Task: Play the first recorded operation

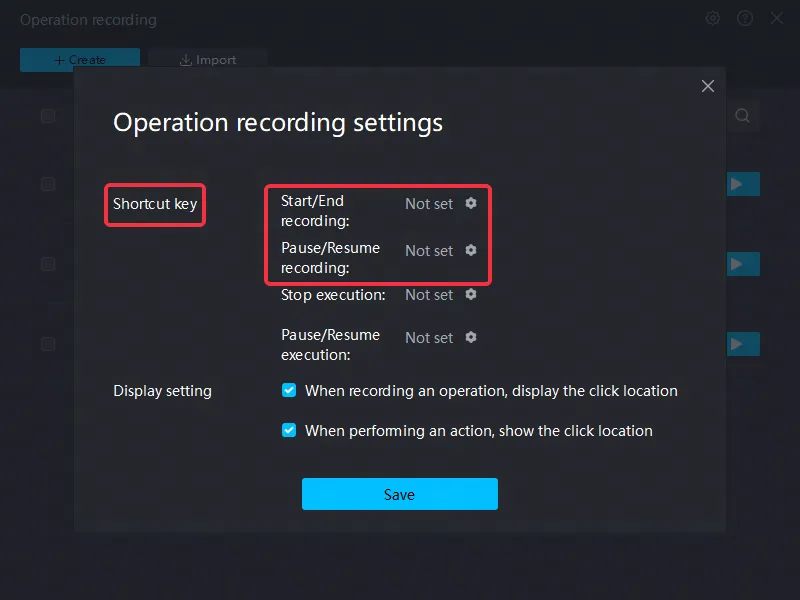Action: 743,184
